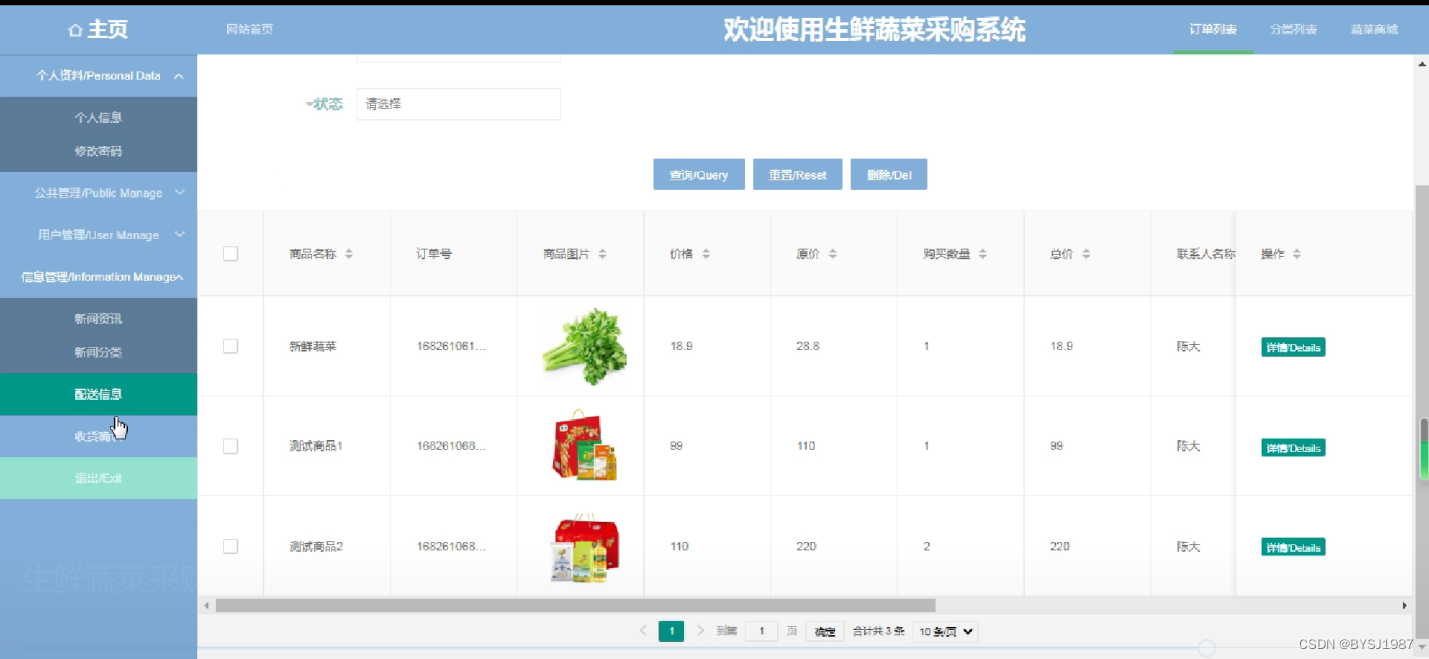Sort by 商品名称 column sort arrows
This screenshot has height=659, width=1429.
[349, 254]
